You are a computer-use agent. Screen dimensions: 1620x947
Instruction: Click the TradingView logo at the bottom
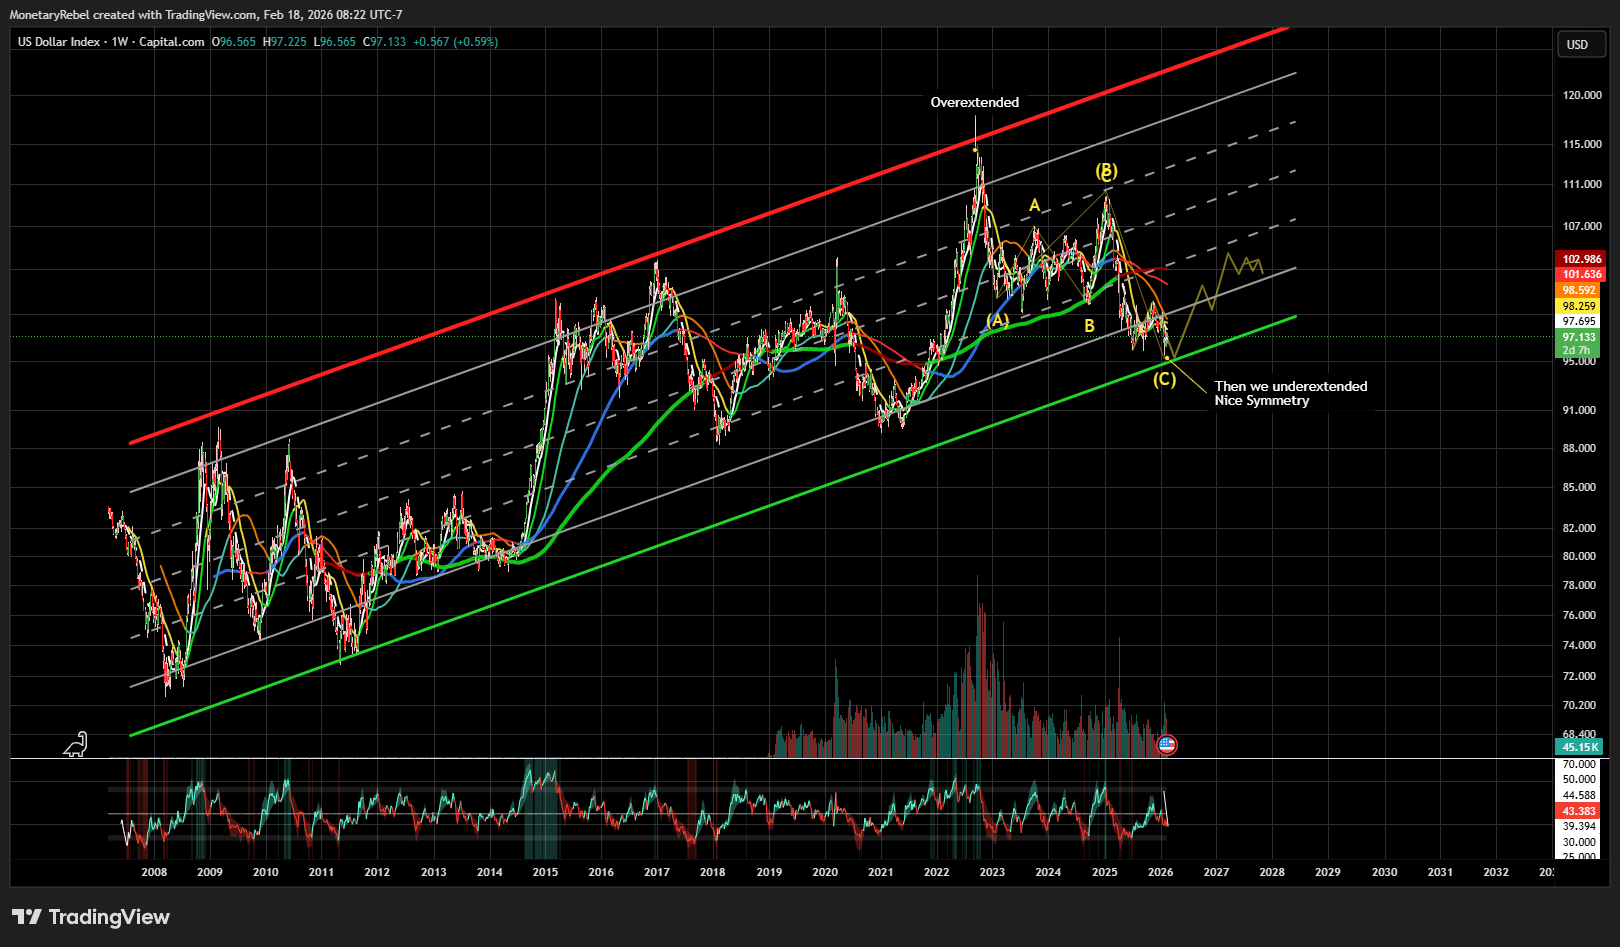click(91, 917)
